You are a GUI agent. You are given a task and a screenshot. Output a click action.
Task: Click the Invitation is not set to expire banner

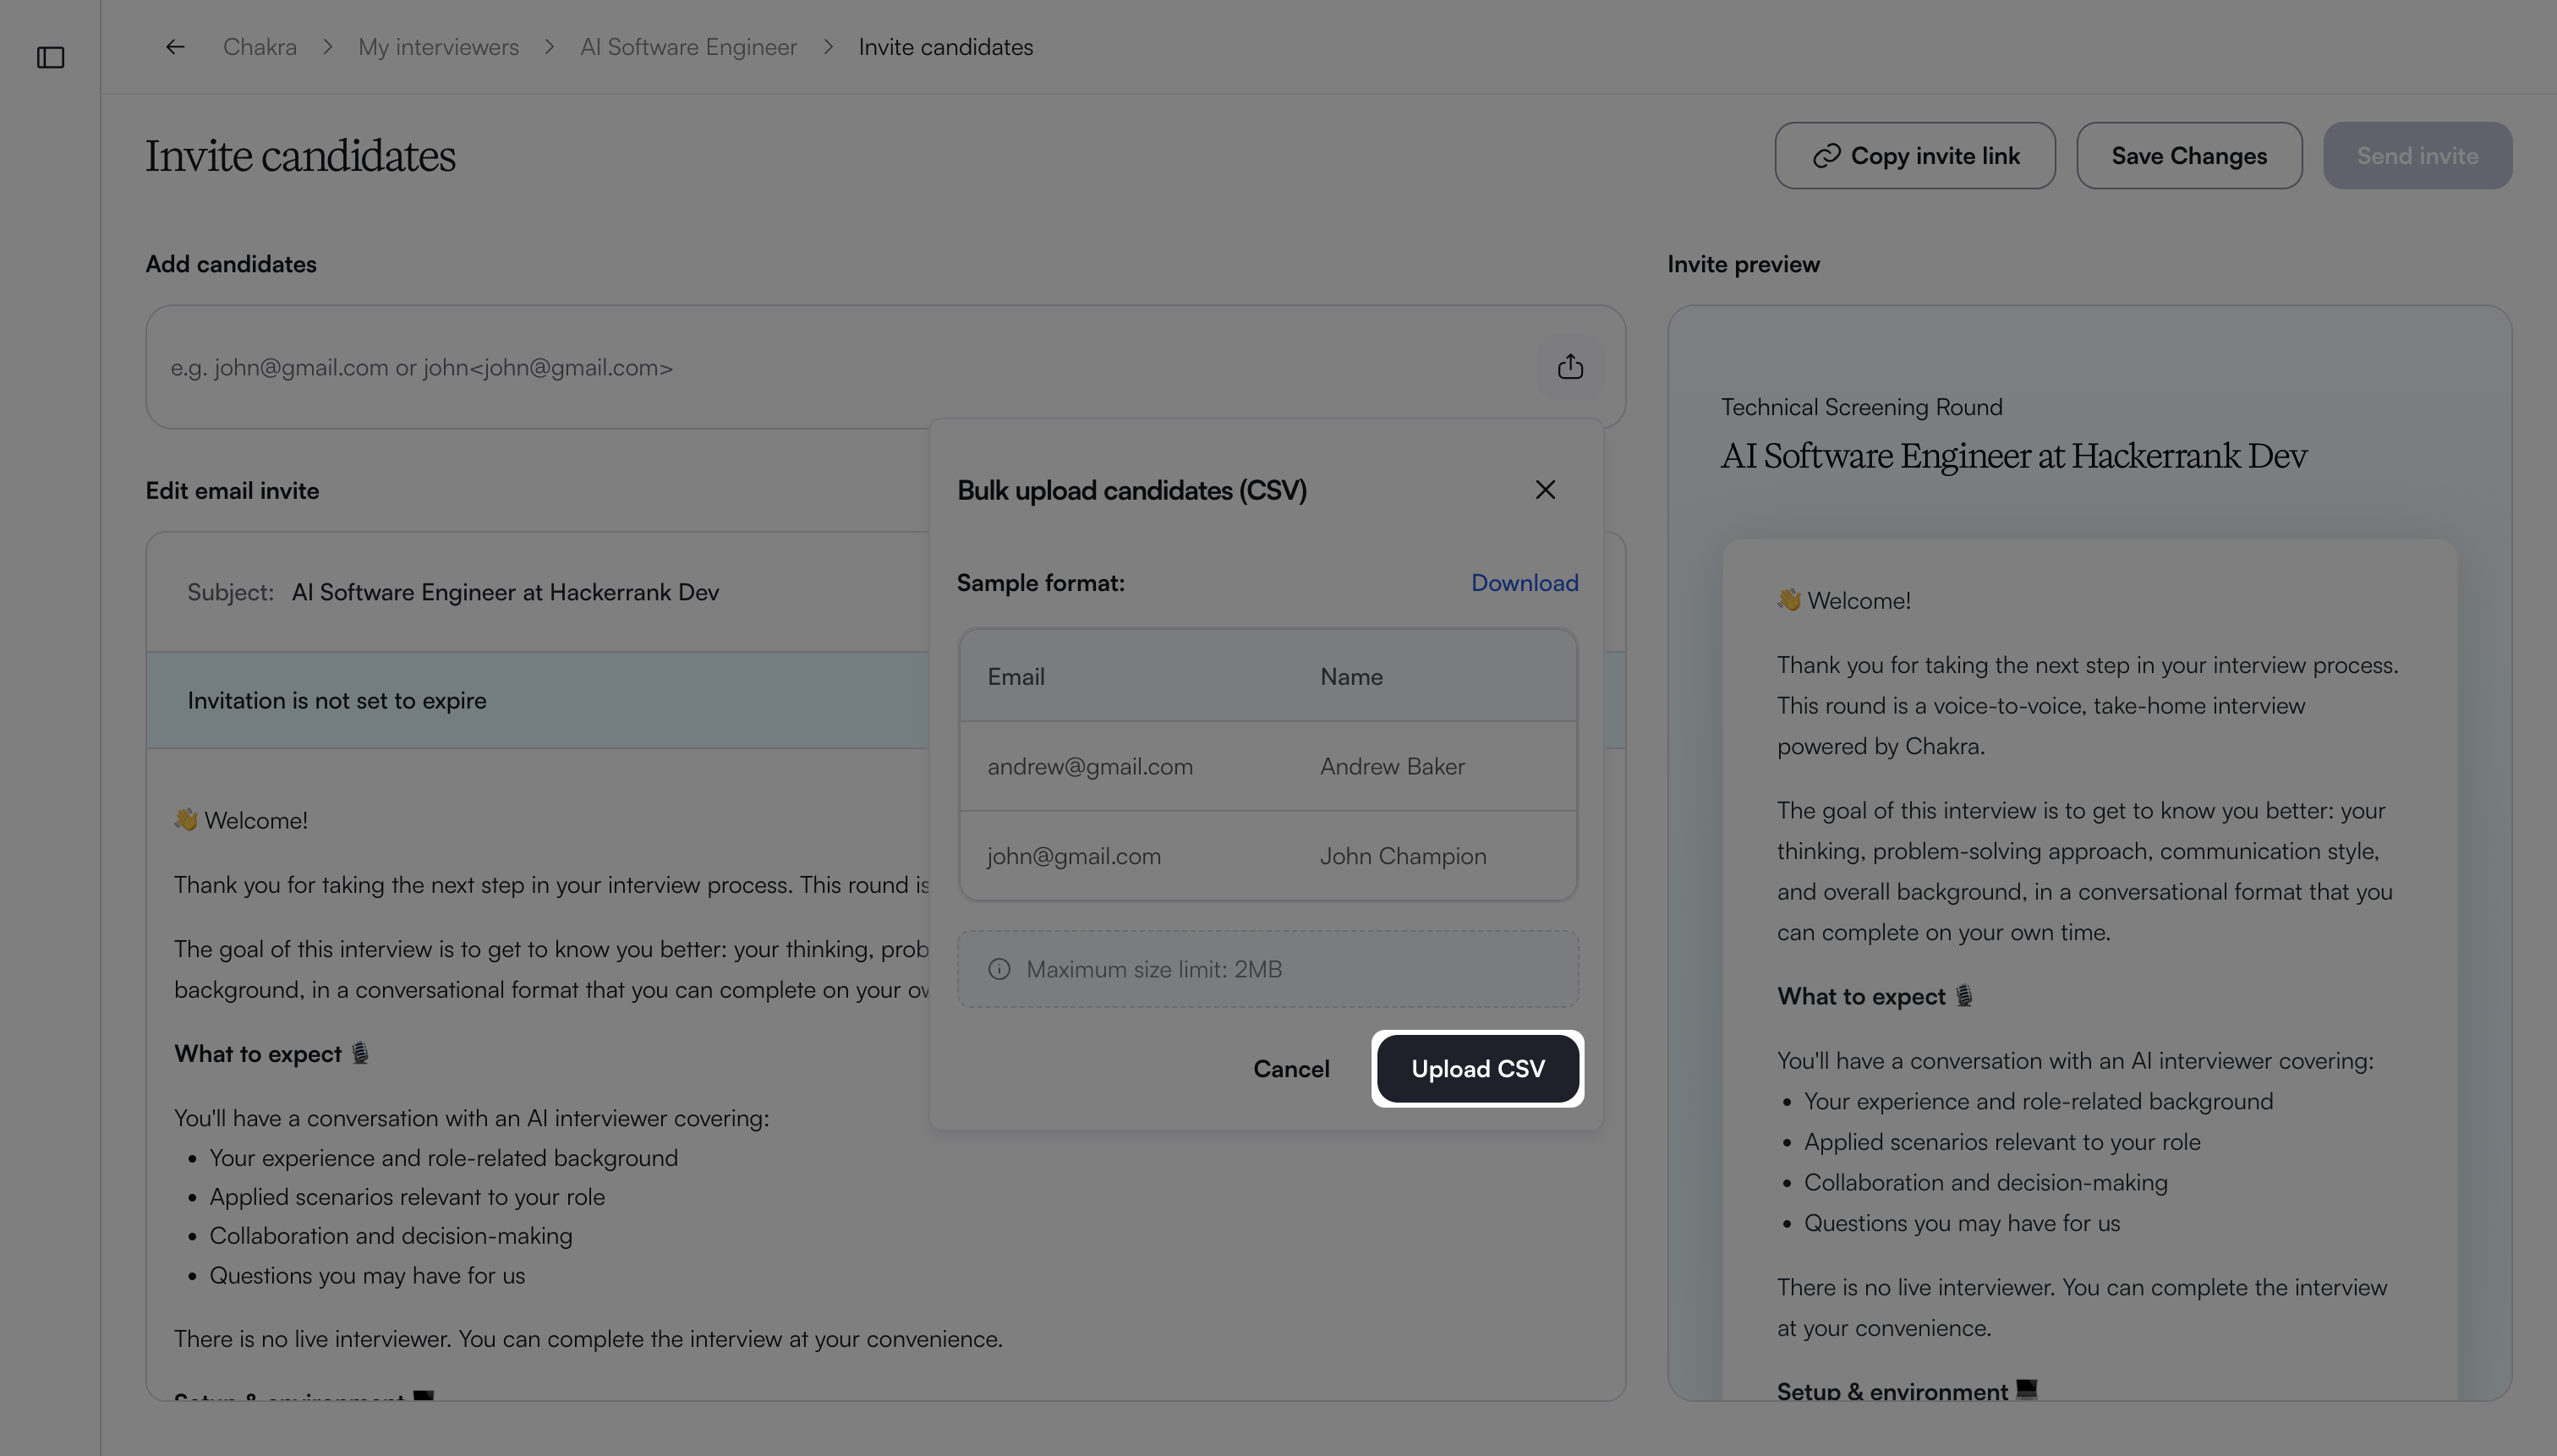click(x=538, y=700)
